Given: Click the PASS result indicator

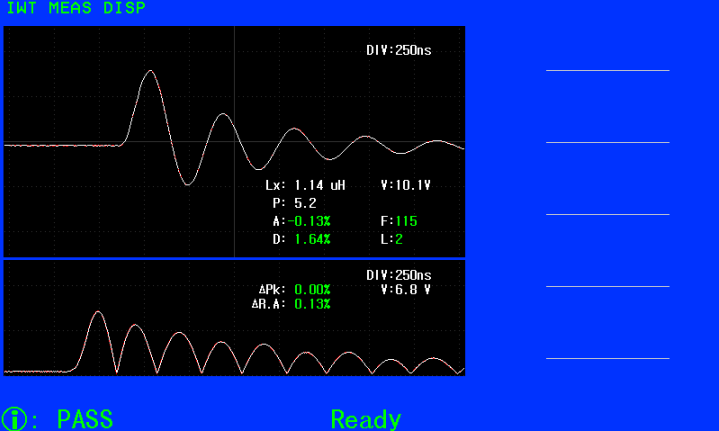Looking at the screenshot, I should (x=84, y=418).
